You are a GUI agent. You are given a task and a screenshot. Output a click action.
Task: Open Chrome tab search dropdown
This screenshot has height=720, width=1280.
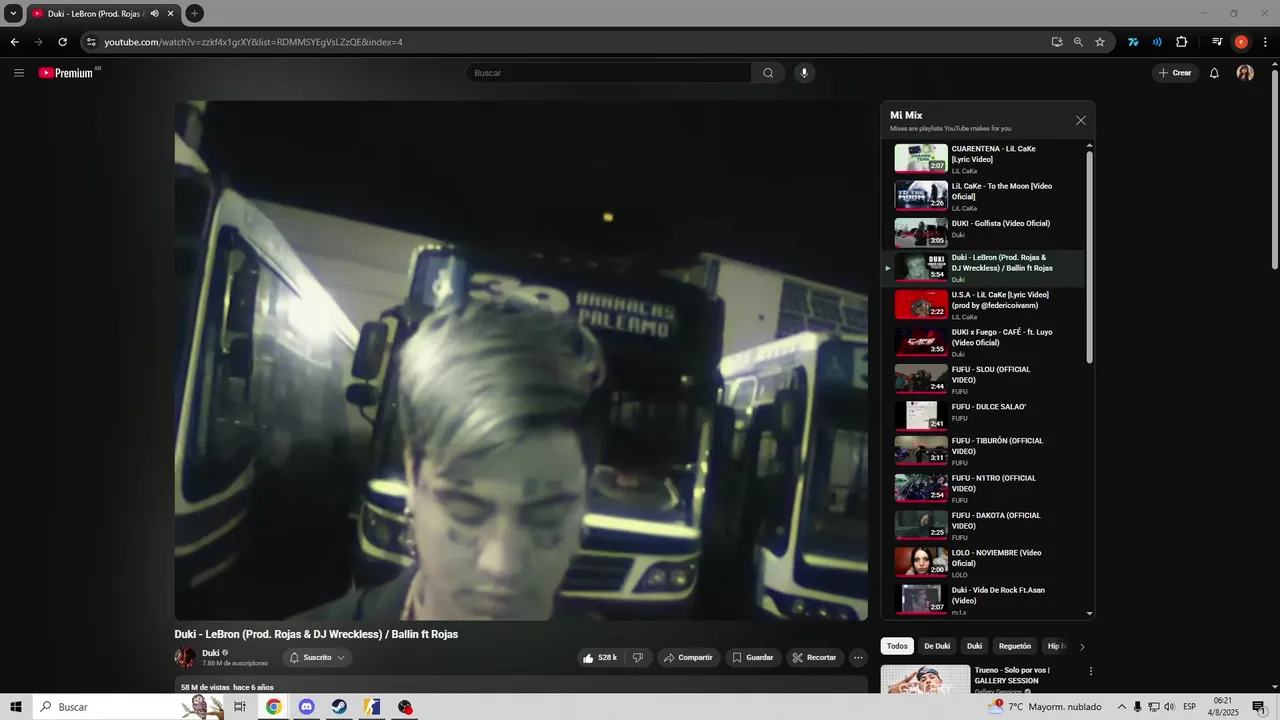pos(13,14)
